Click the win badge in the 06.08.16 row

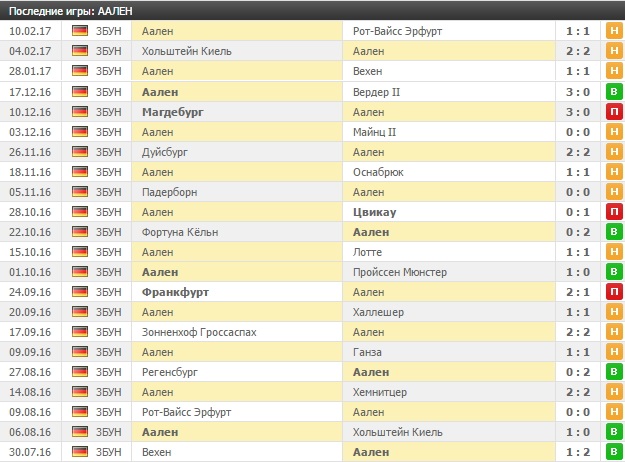(x=614, y=432)
